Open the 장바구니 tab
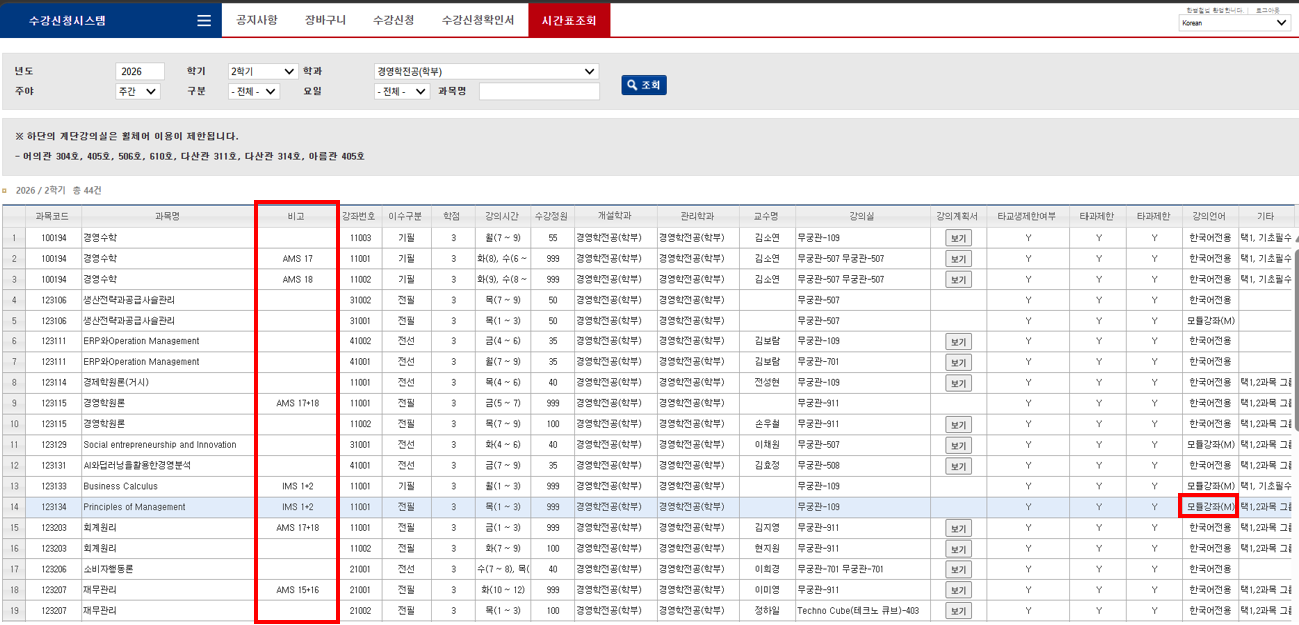This screenshot has height=625, width=1299. coord(325,20)
